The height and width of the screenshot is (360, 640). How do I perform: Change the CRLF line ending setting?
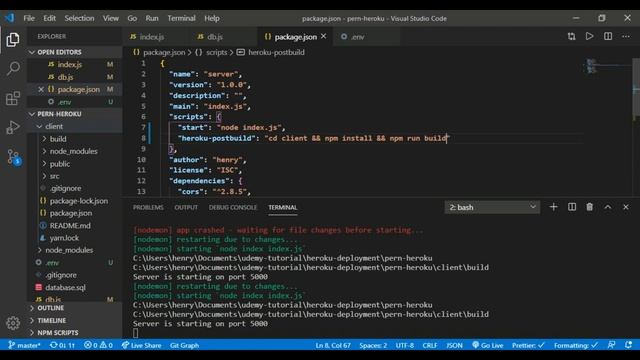pos(430,345)
